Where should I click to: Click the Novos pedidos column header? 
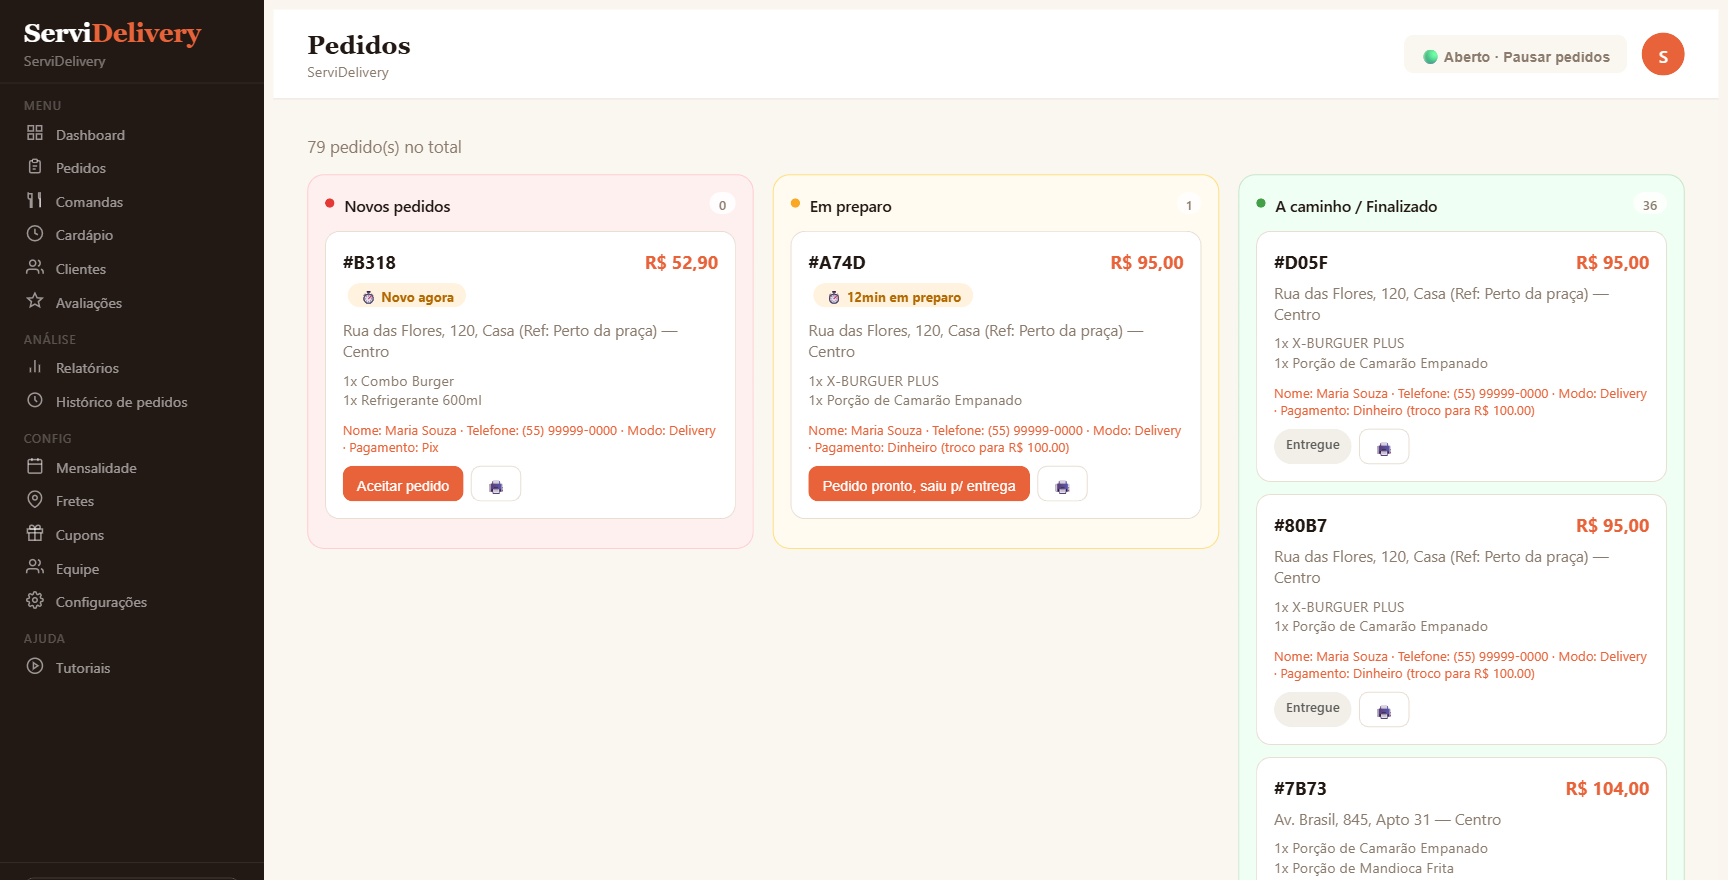click(x=397, y=206)
